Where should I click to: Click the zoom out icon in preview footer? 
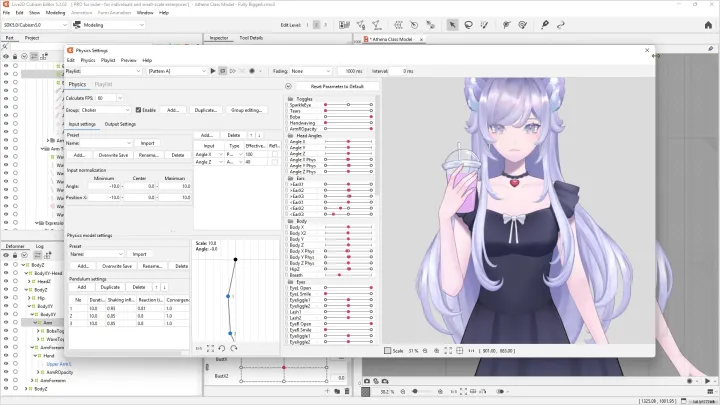[425, 351]
